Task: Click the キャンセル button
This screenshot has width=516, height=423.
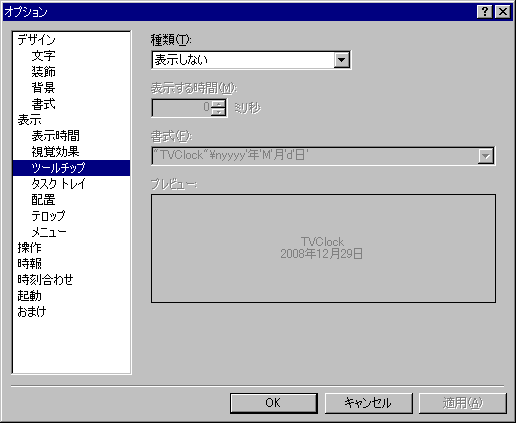Action: click(368, 403)
